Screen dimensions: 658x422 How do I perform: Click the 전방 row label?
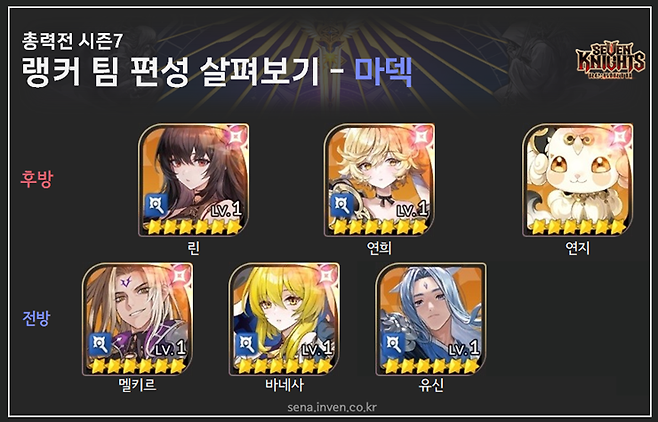[36, 318]
